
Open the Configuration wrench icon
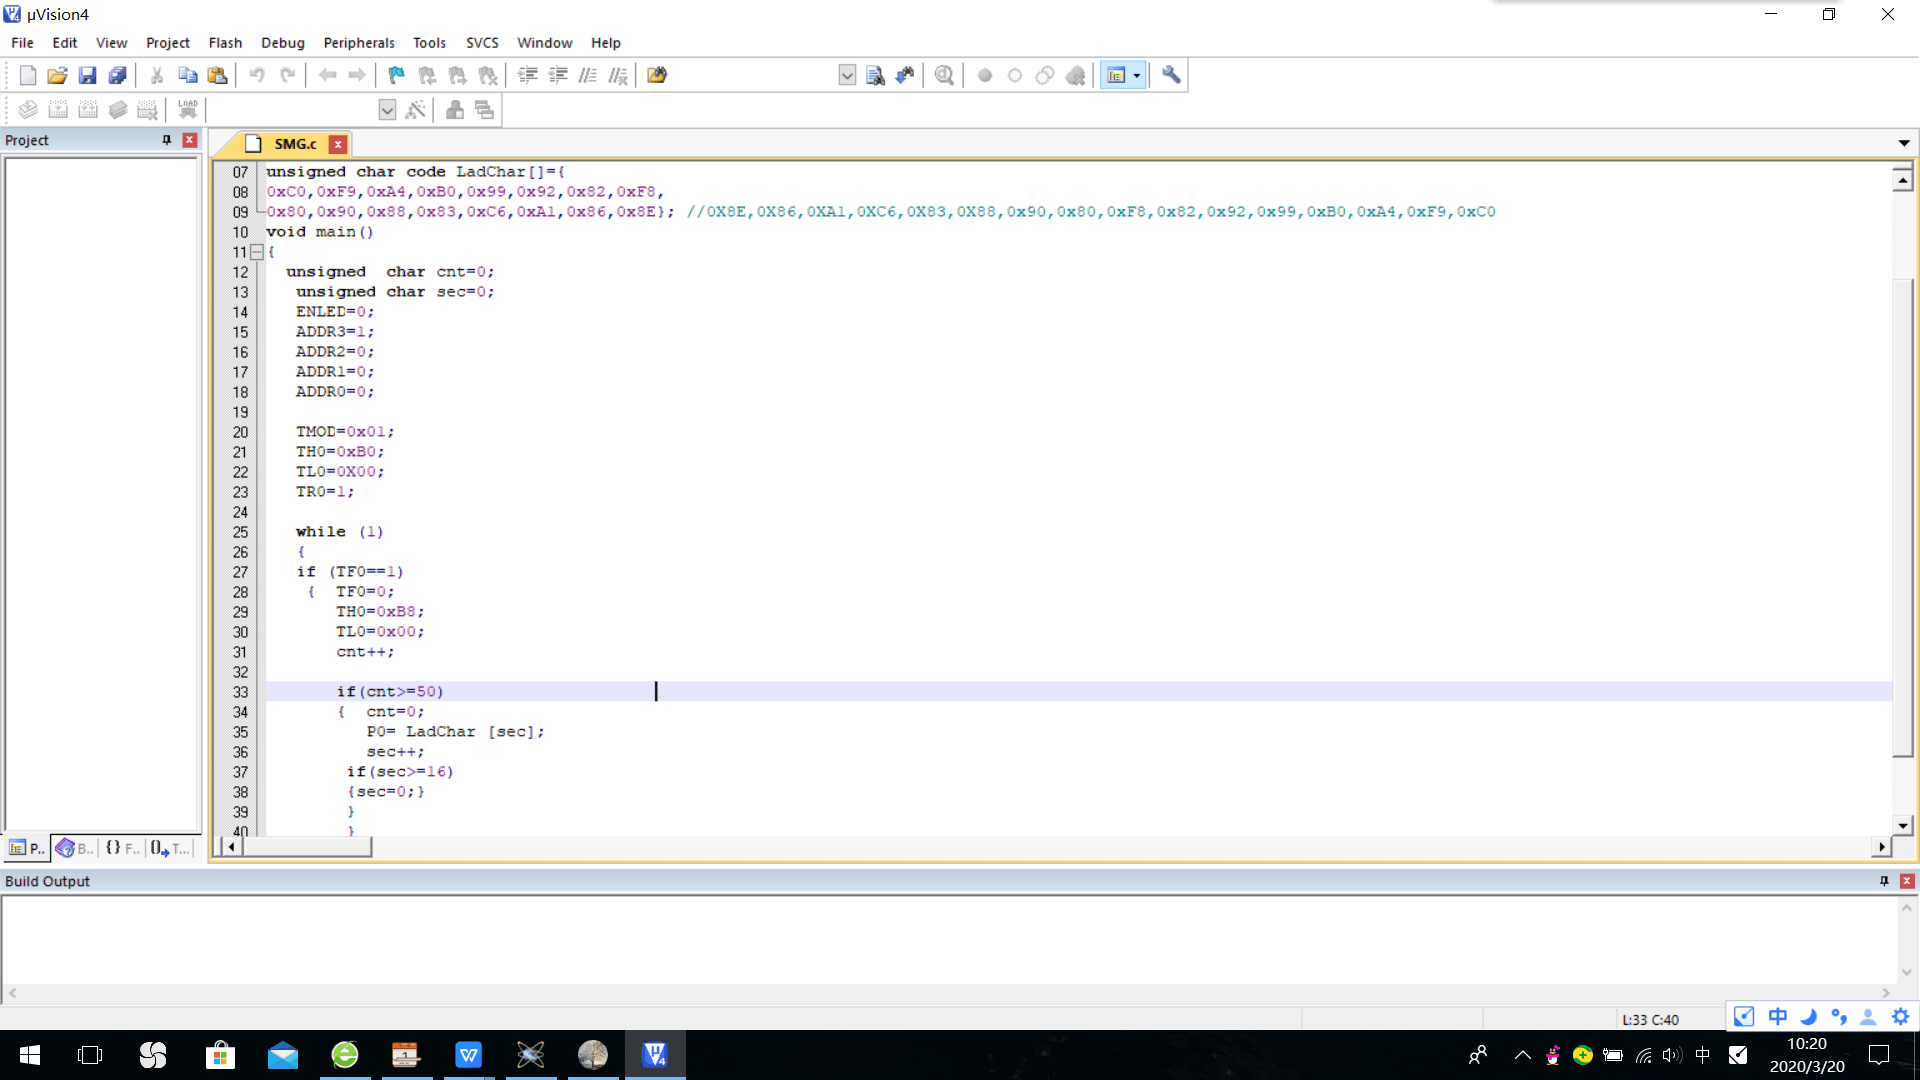[x=1171, y=75]
